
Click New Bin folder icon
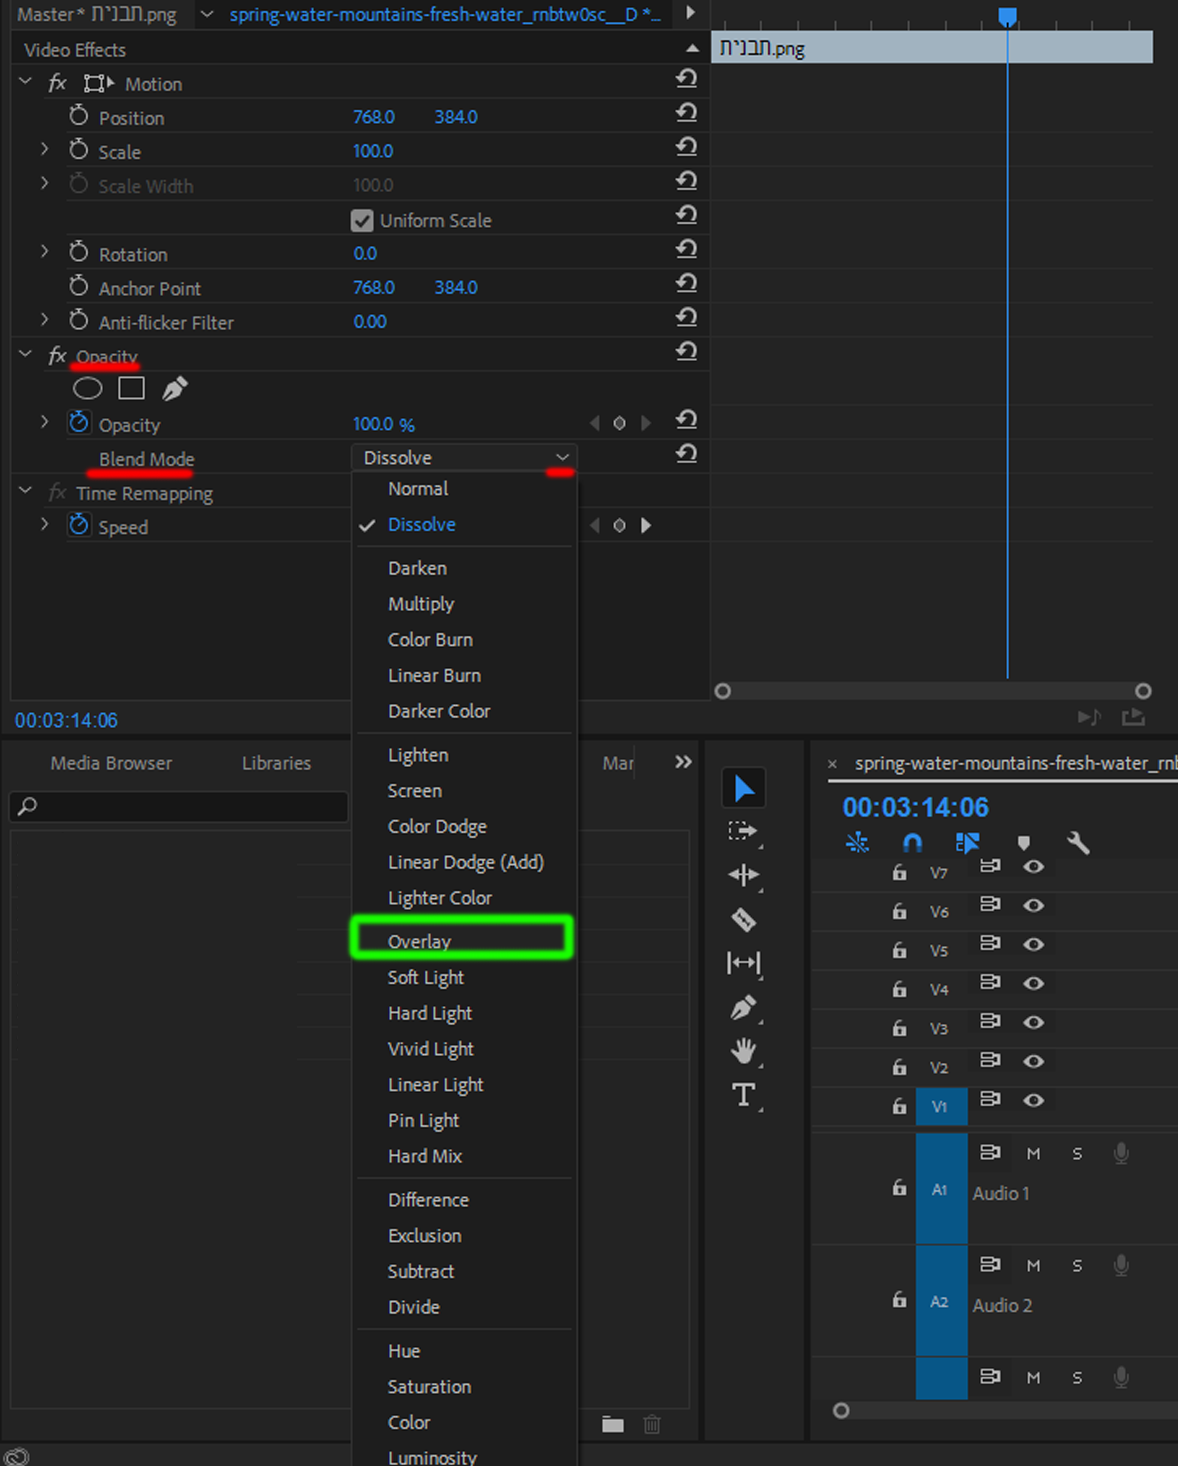pos(613,1424)
